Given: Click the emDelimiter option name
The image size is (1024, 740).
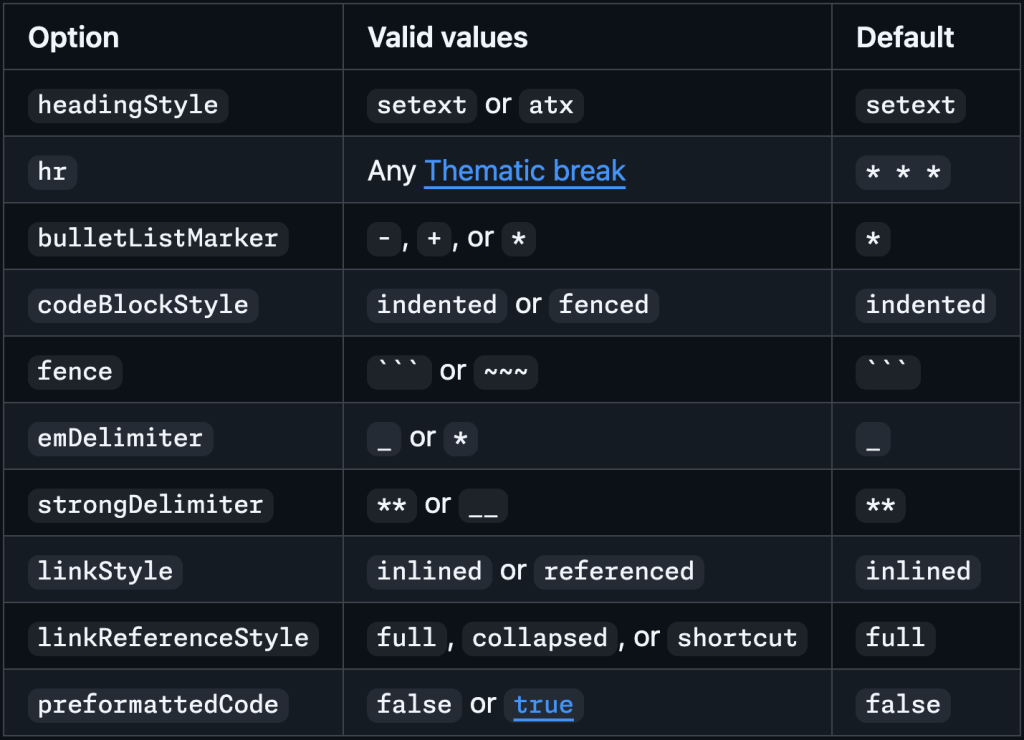Looking at the screenshot, I should tap(120, 438).
